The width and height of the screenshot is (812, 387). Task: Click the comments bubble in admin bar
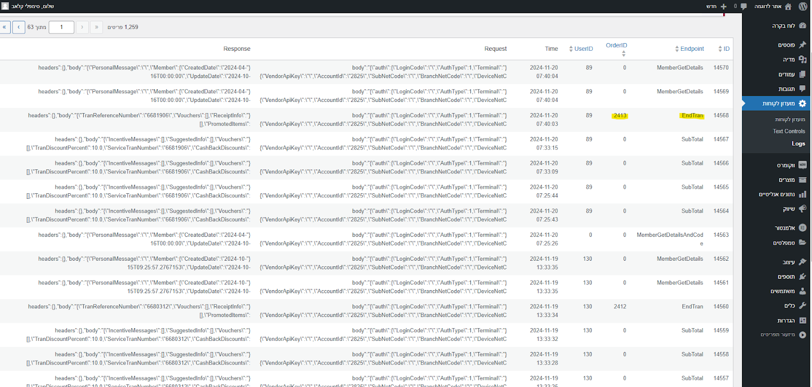tap(744, 6)
